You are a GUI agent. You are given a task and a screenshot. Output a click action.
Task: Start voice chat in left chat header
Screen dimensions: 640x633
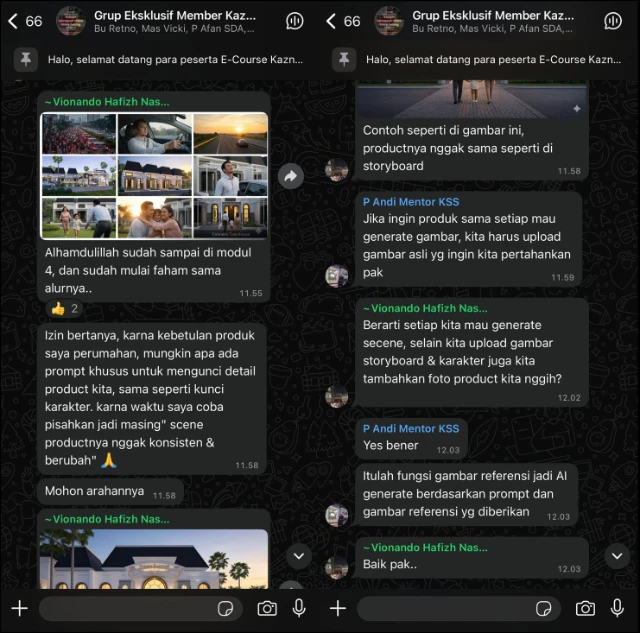point(294,21)
